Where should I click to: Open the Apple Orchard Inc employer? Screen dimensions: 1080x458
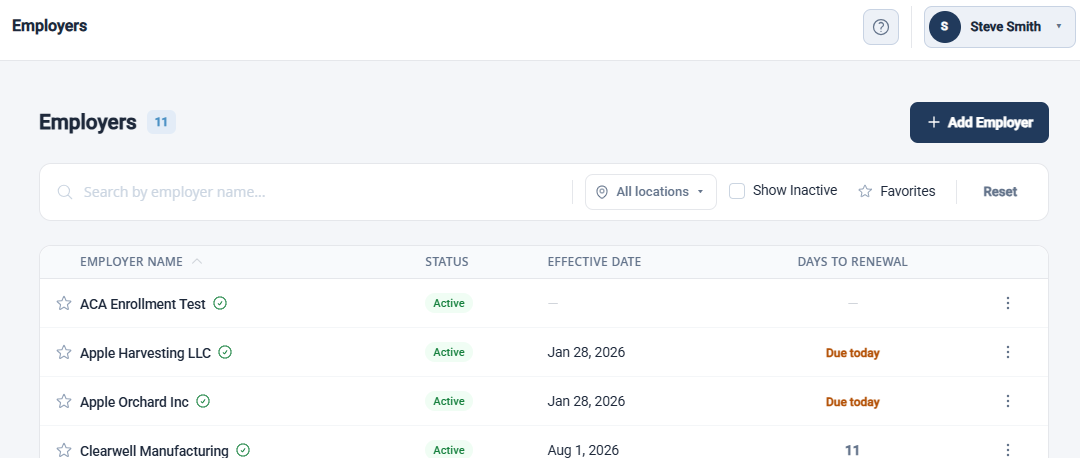click(134, 402)
